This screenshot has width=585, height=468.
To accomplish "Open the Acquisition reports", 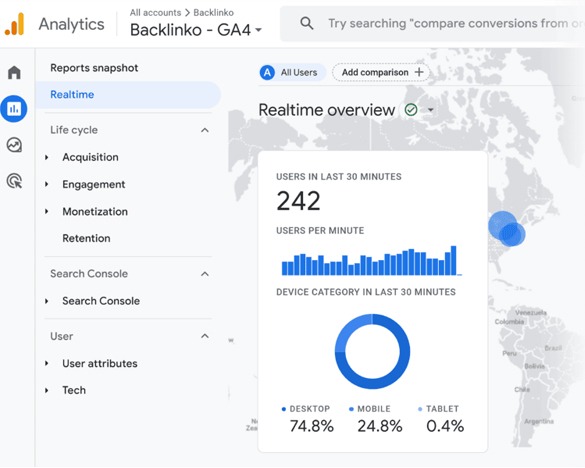I will pyautogui.click(x=90, y=157).
